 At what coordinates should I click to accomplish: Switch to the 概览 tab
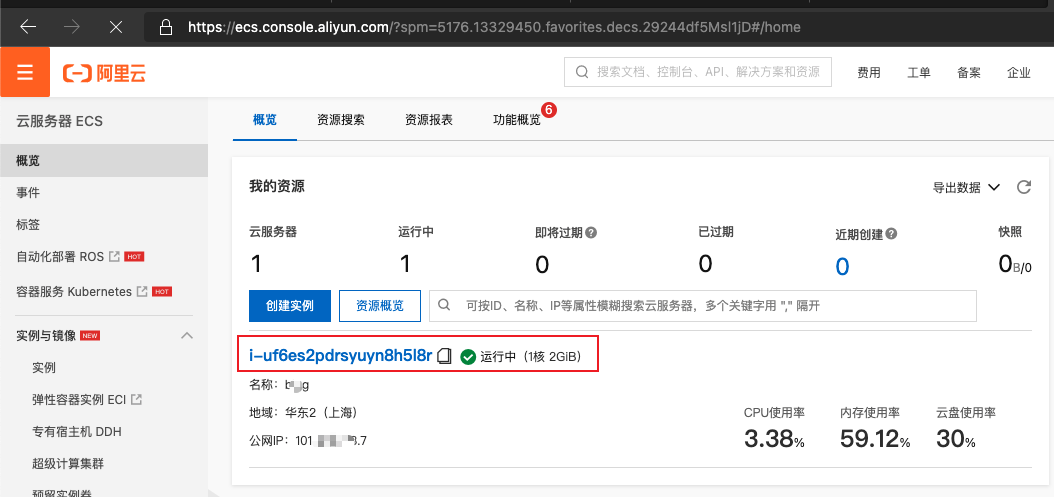(x=265, y=120)
